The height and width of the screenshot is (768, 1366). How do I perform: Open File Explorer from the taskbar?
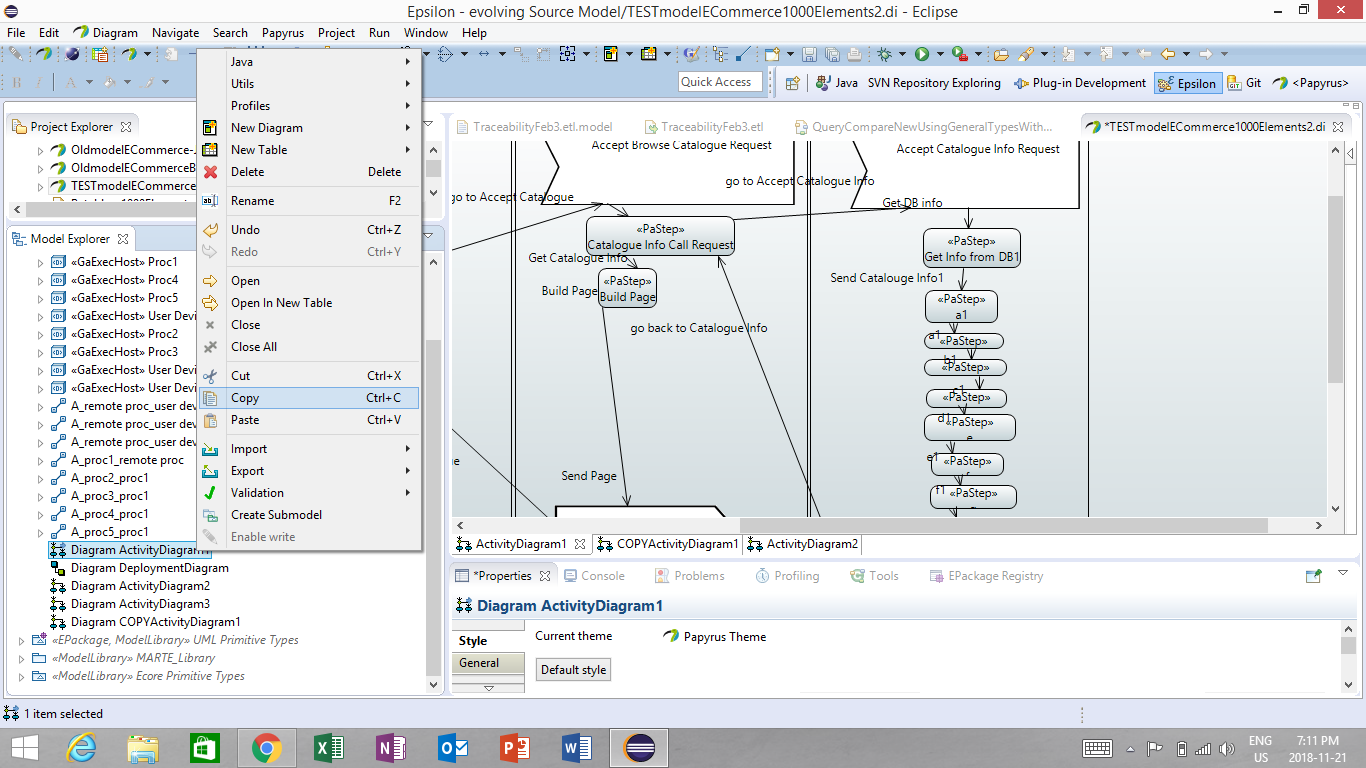[143, 748]
